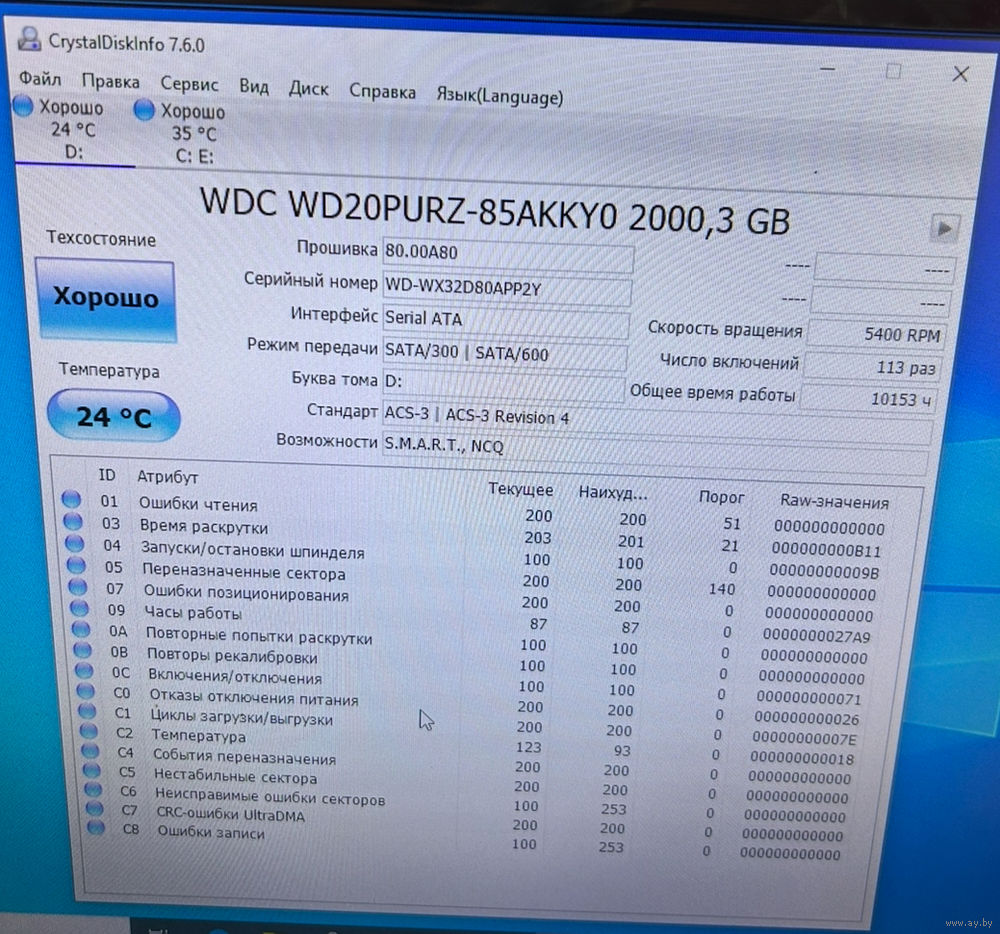This screenshot has width=1000, height=934.
Task: Click drive title WDC WD20PURZ-85AKKY0 2000,3 GB
Action: click(495, 212)
